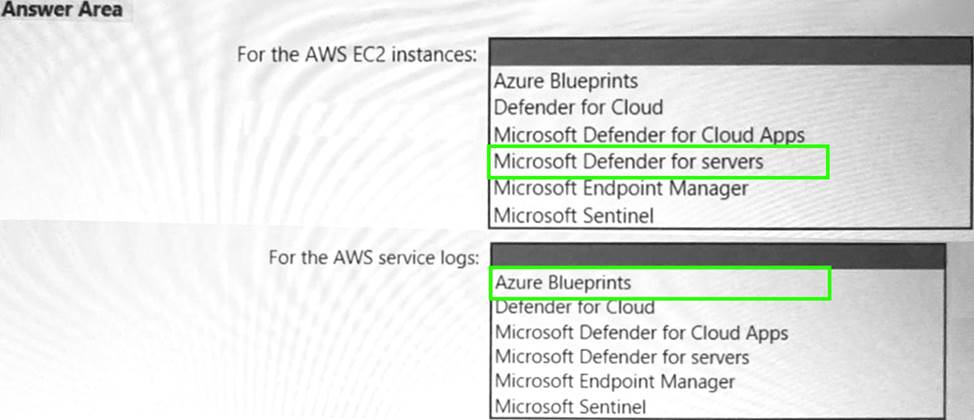Choose Microsoft Endpoint Manager for EC2 instances
This screenshot has width=974, height=420.
pos(620,188)
